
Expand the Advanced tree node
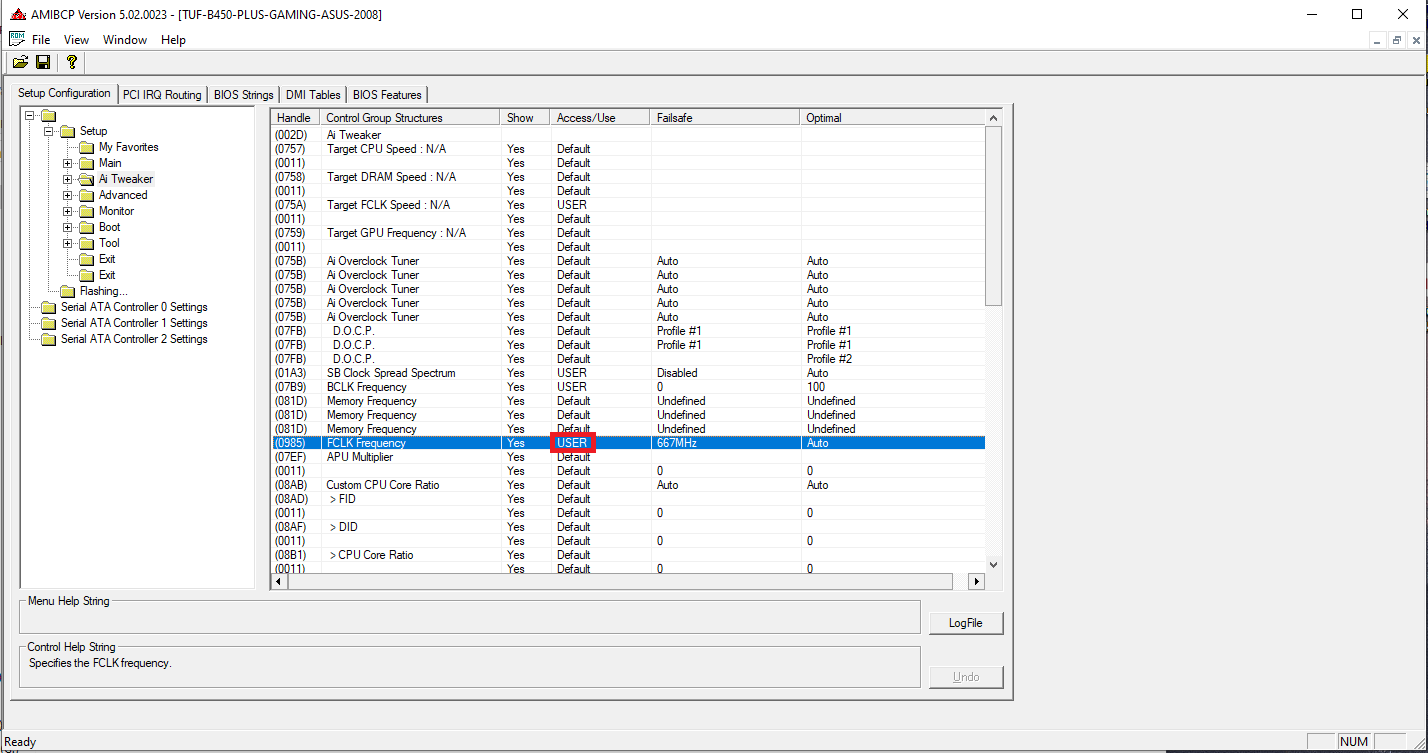(67, 195)
